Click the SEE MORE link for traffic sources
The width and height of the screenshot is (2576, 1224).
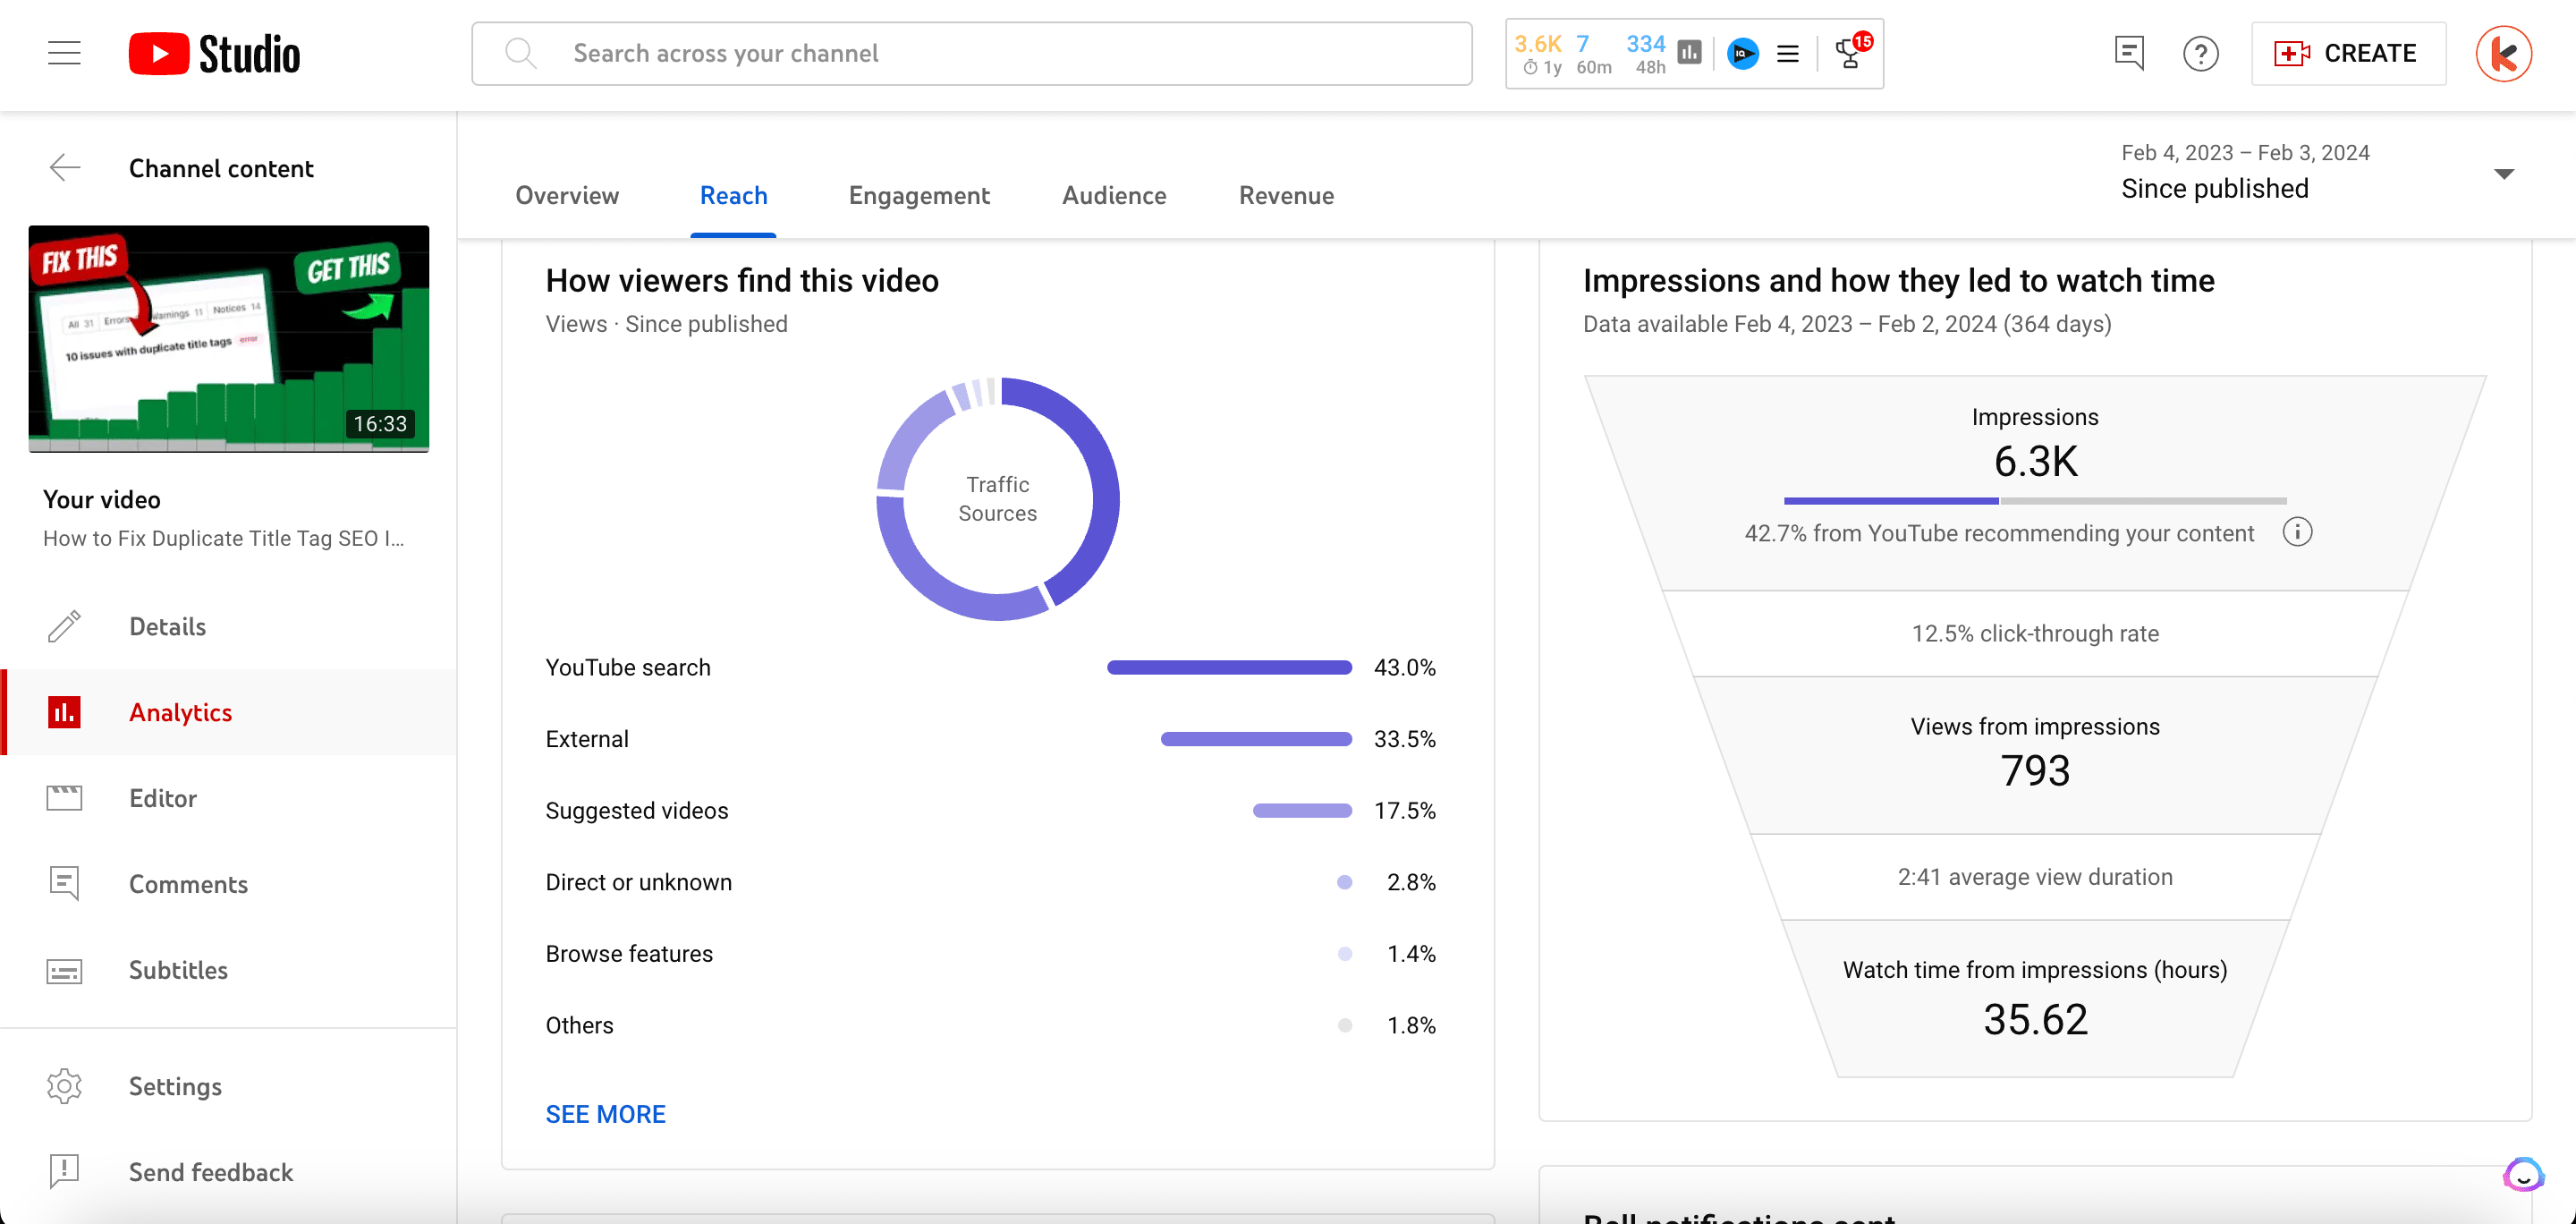tap(606, 1114)
